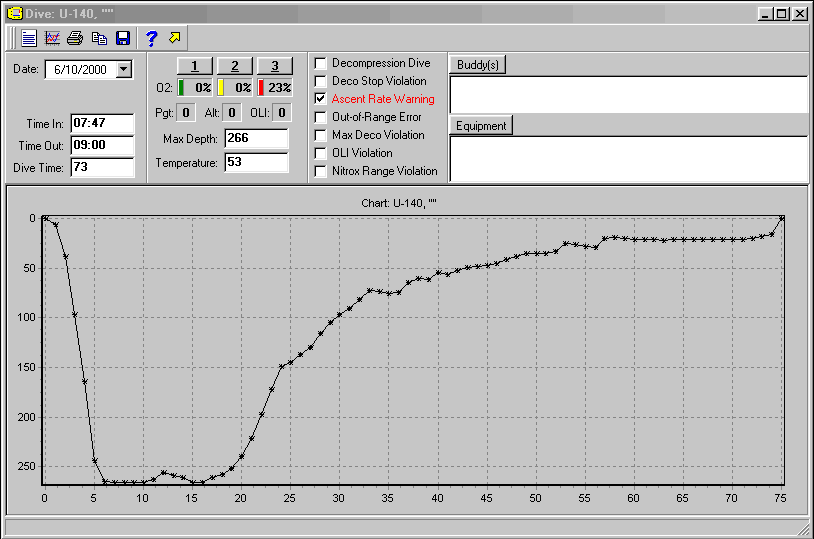Open help with the blue question mark
The height and width of the screenshot is (539, 814).
point(151,38)
